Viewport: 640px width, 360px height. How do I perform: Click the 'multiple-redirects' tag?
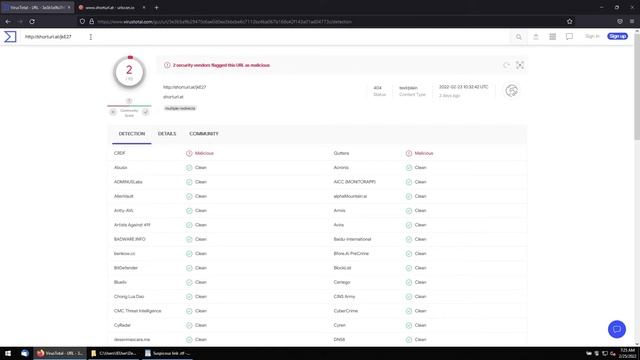click(x=180, y=108)
